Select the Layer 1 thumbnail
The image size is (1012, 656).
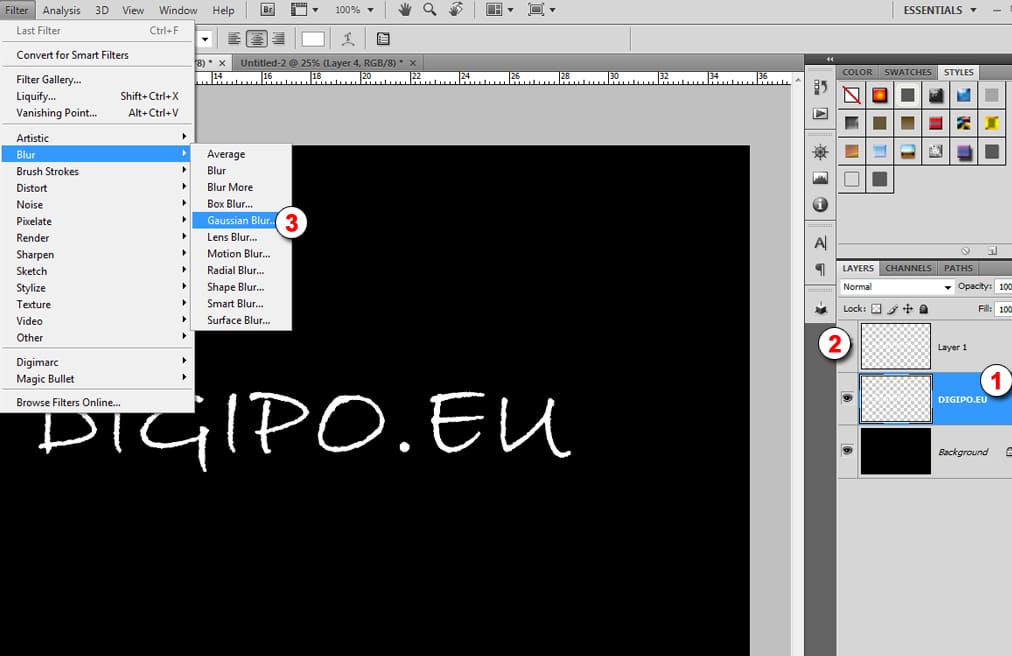coord(895,346)
